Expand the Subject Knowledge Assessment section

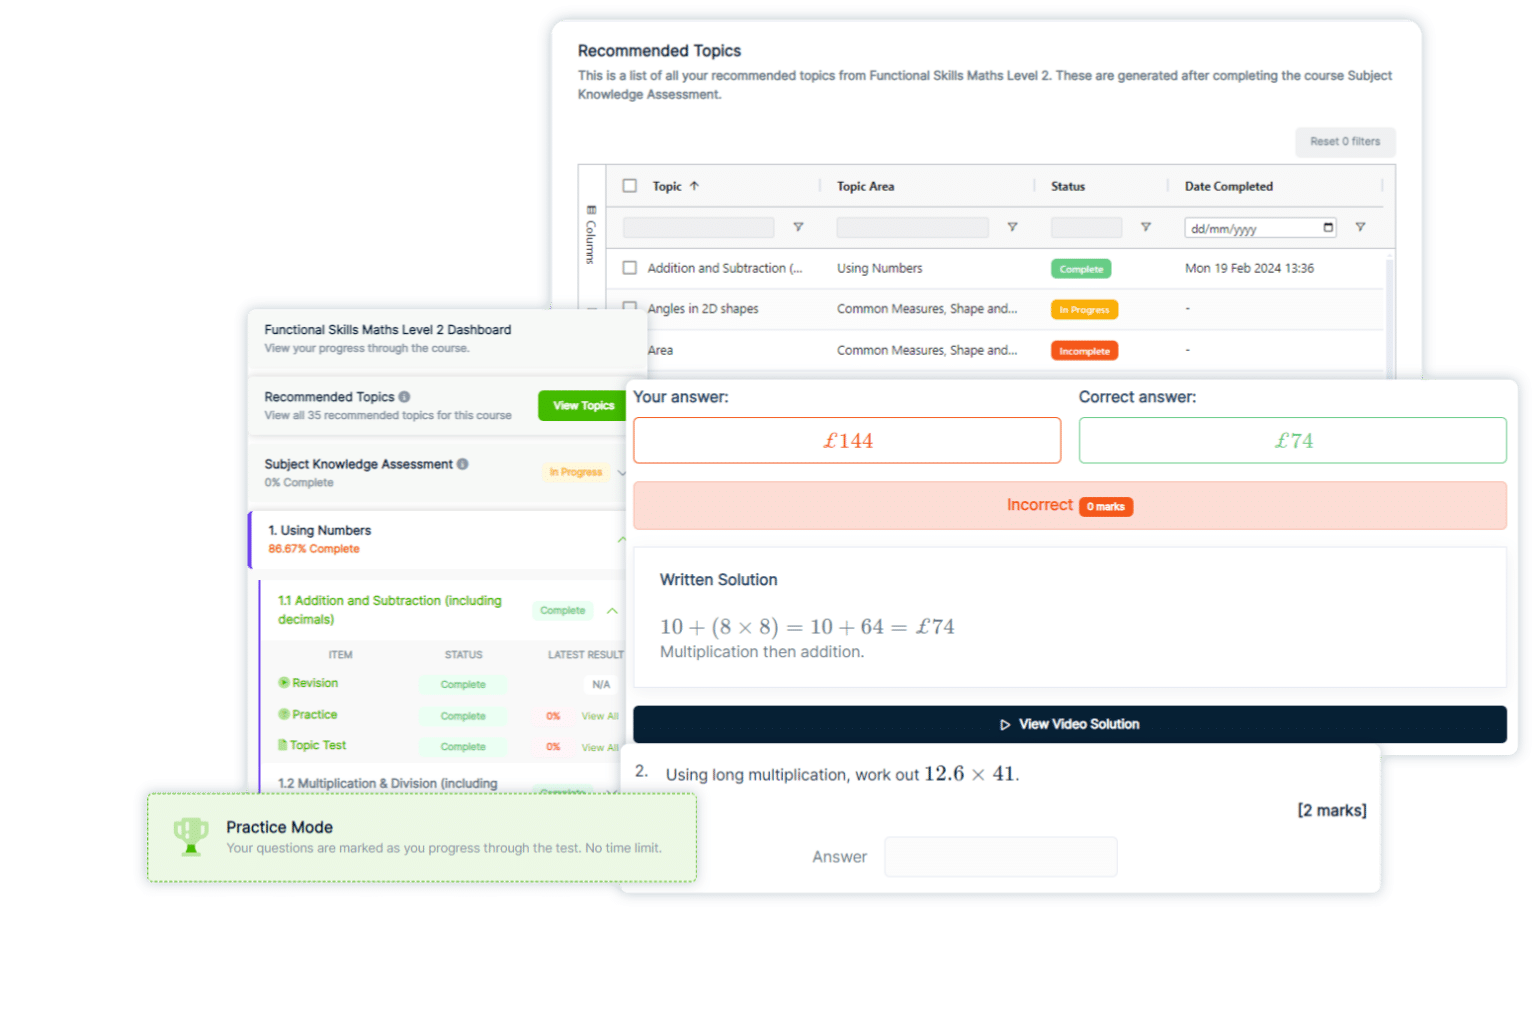coord(621,472)
